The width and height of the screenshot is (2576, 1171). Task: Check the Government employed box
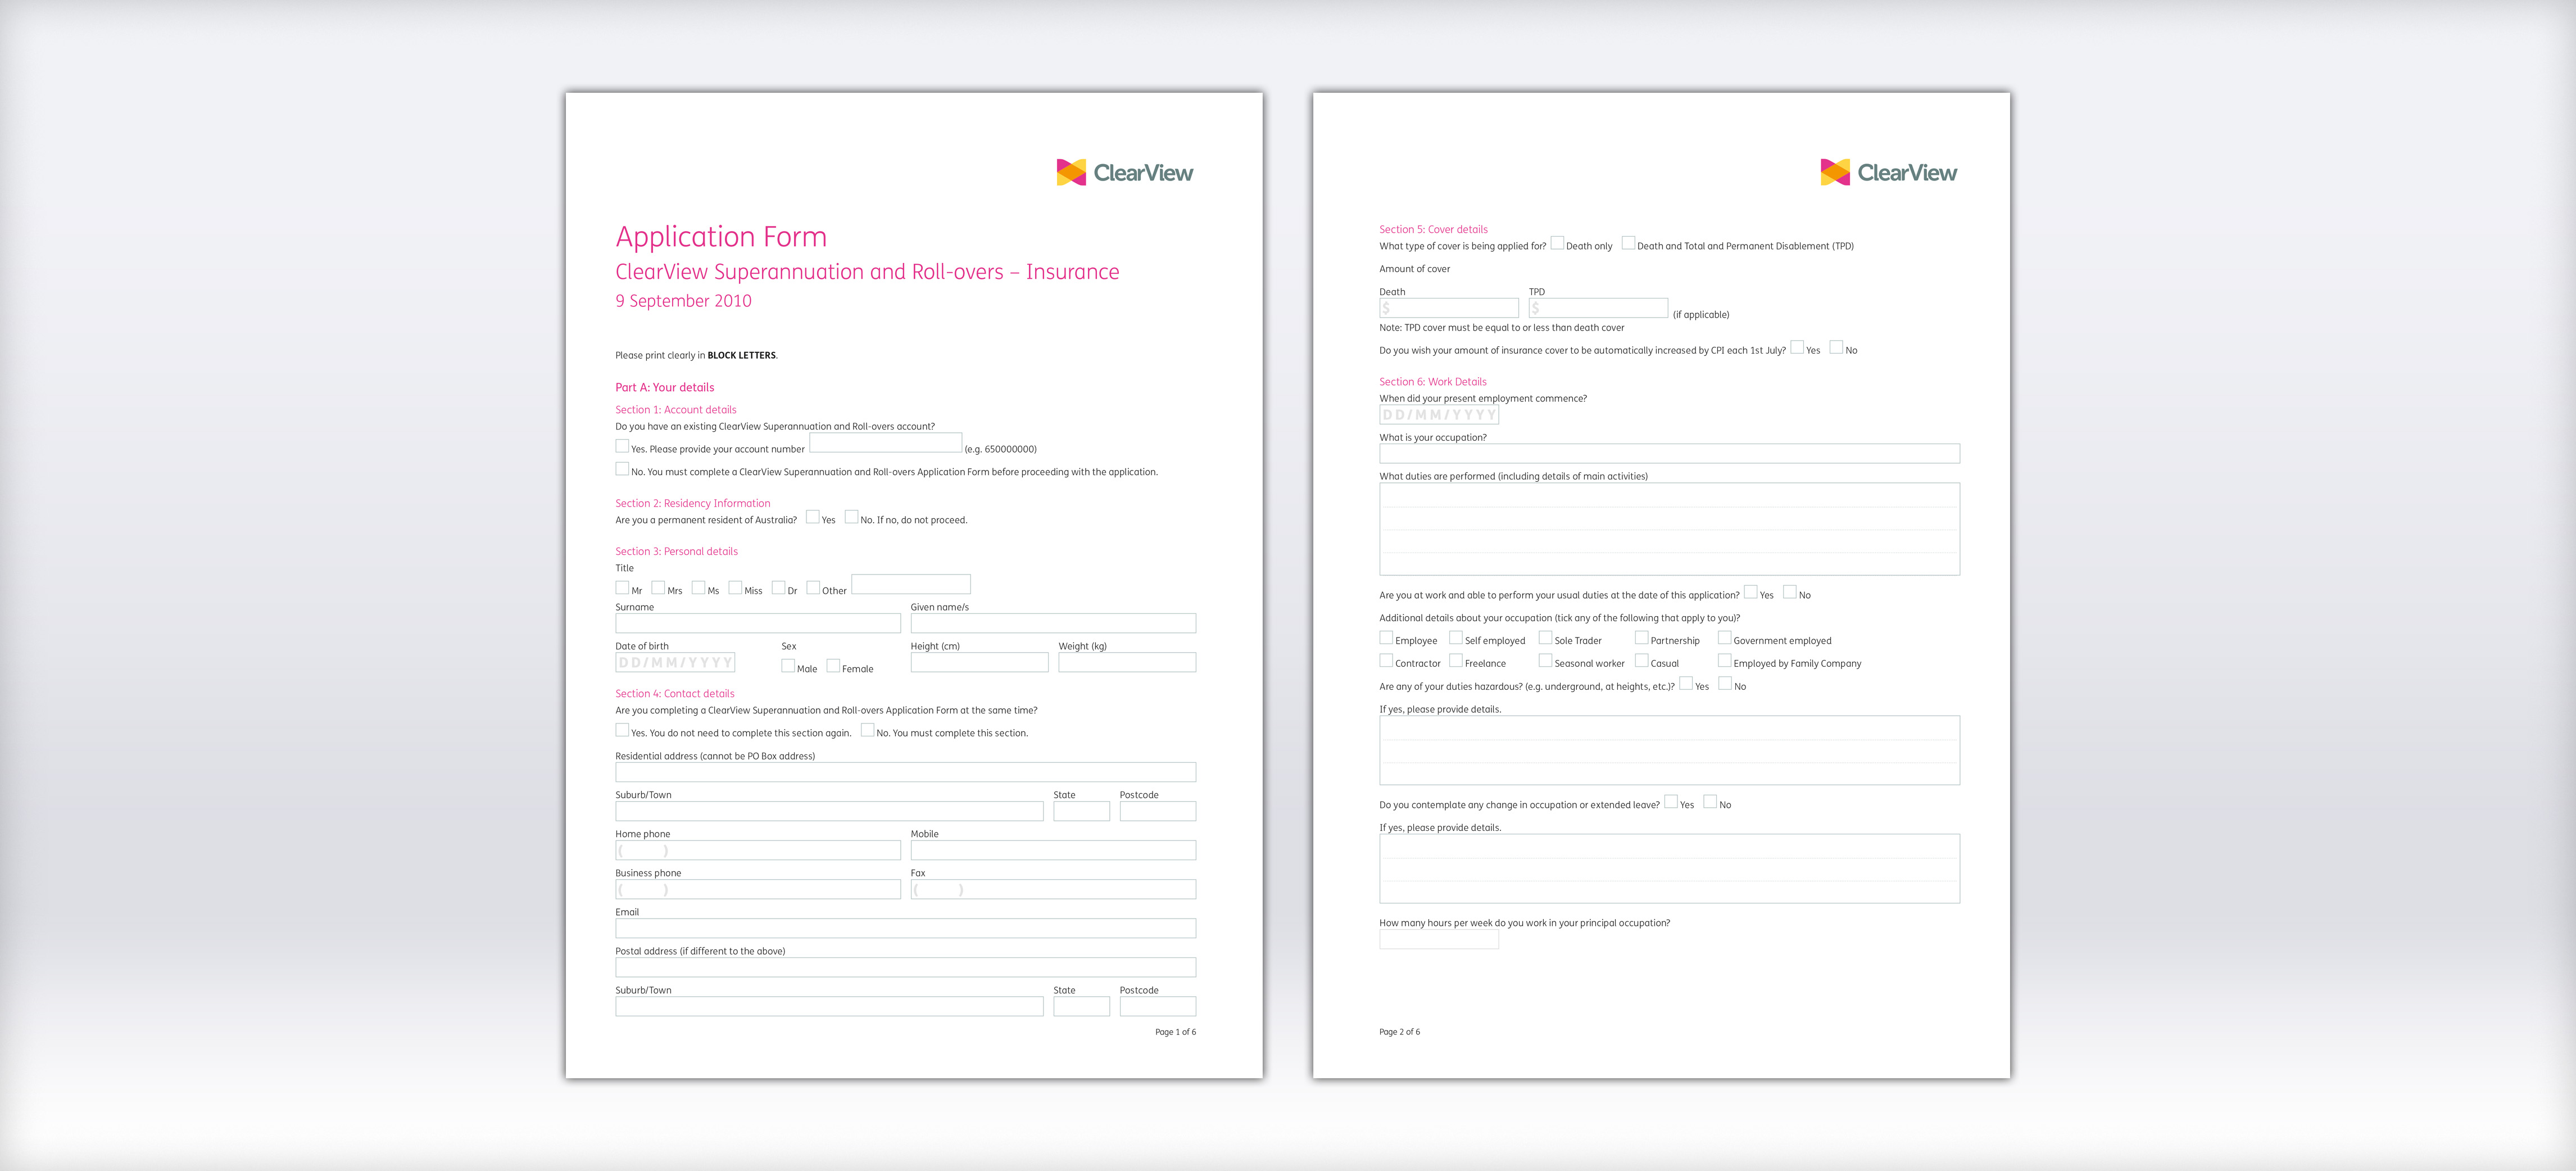click(1724, 638)
